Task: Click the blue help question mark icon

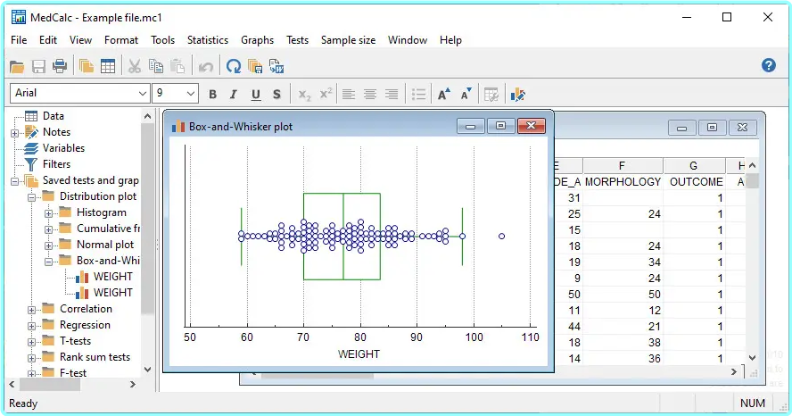Action: (768, 66)
